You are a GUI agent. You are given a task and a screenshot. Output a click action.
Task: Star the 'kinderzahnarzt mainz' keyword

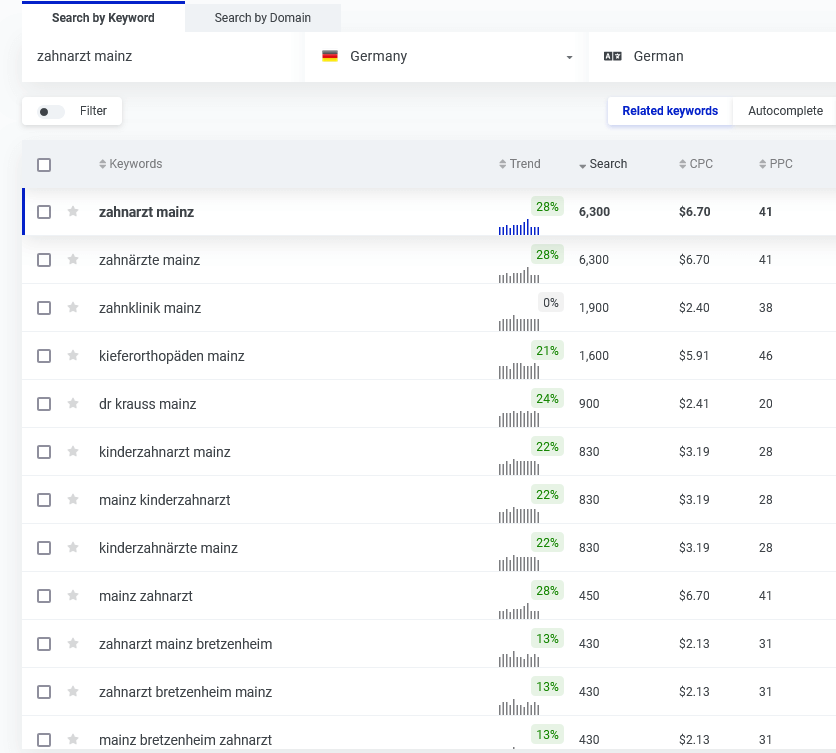73,452
